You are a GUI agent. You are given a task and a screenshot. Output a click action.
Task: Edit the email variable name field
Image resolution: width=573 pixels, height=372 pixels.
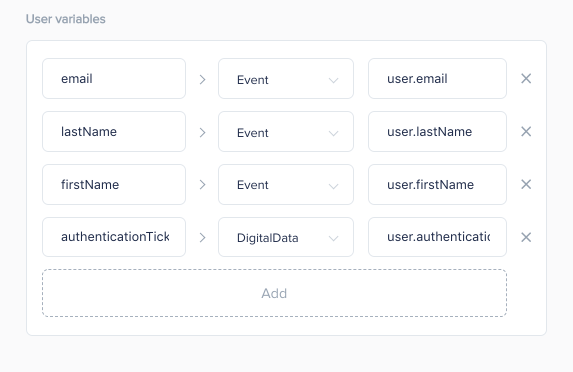point(114,79)
